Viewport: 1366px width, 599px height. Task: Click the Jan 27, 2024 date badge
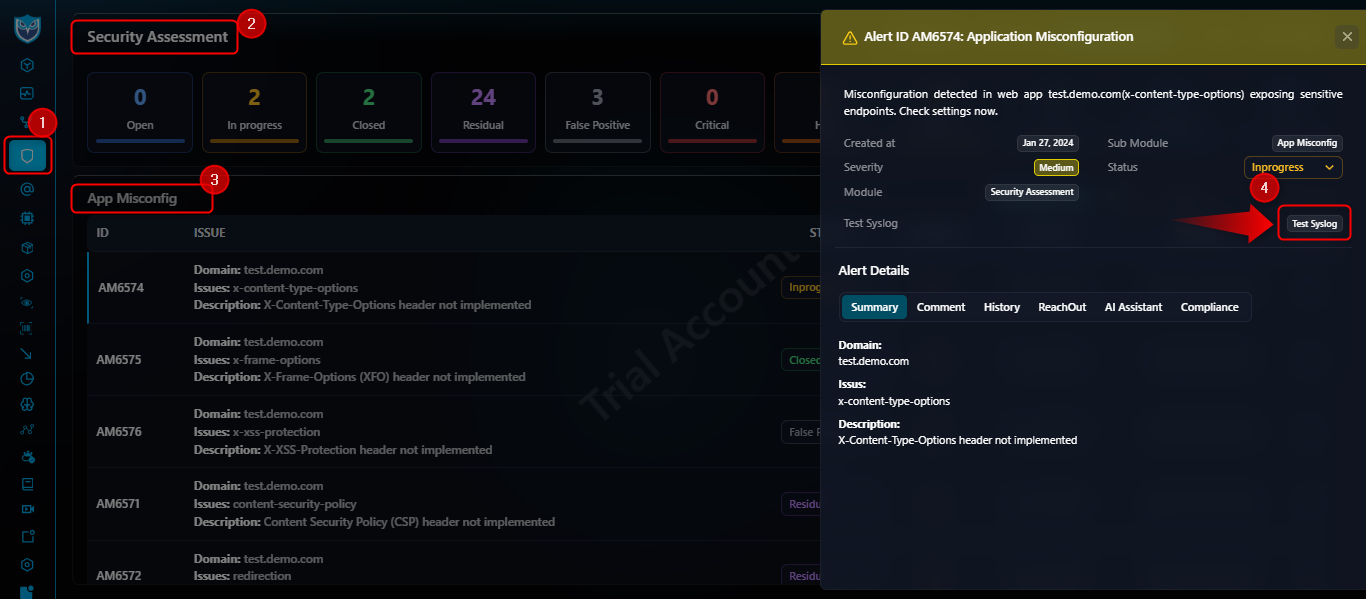pos(1048,143)
